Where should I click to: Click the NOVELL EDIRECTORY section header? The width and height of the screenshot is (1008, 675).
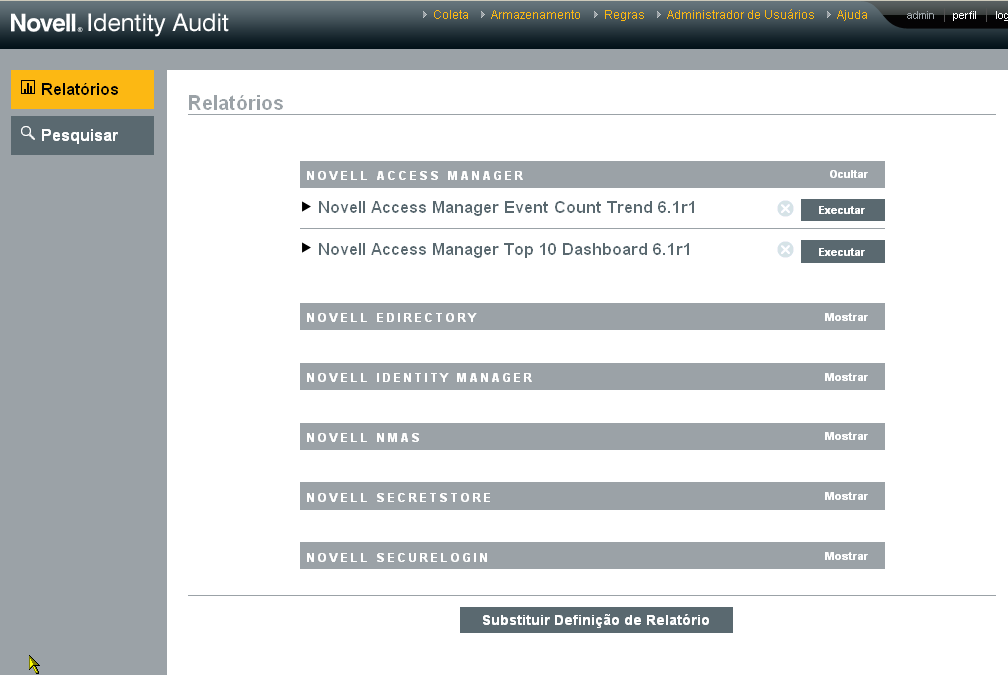point(592,316)
